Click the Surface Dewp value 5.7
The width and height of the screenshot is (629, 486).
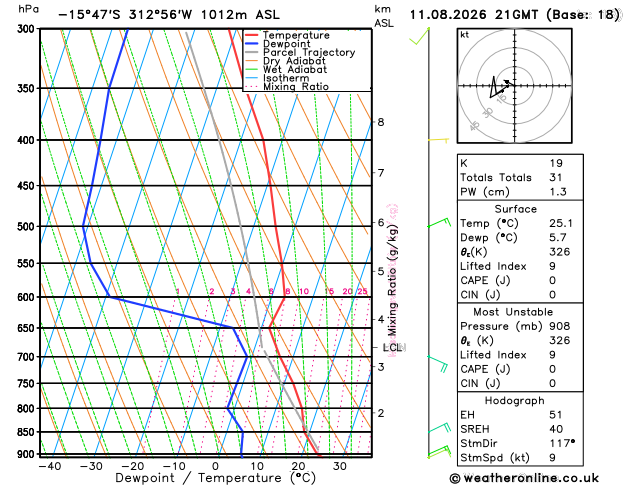tap(558, 237)
